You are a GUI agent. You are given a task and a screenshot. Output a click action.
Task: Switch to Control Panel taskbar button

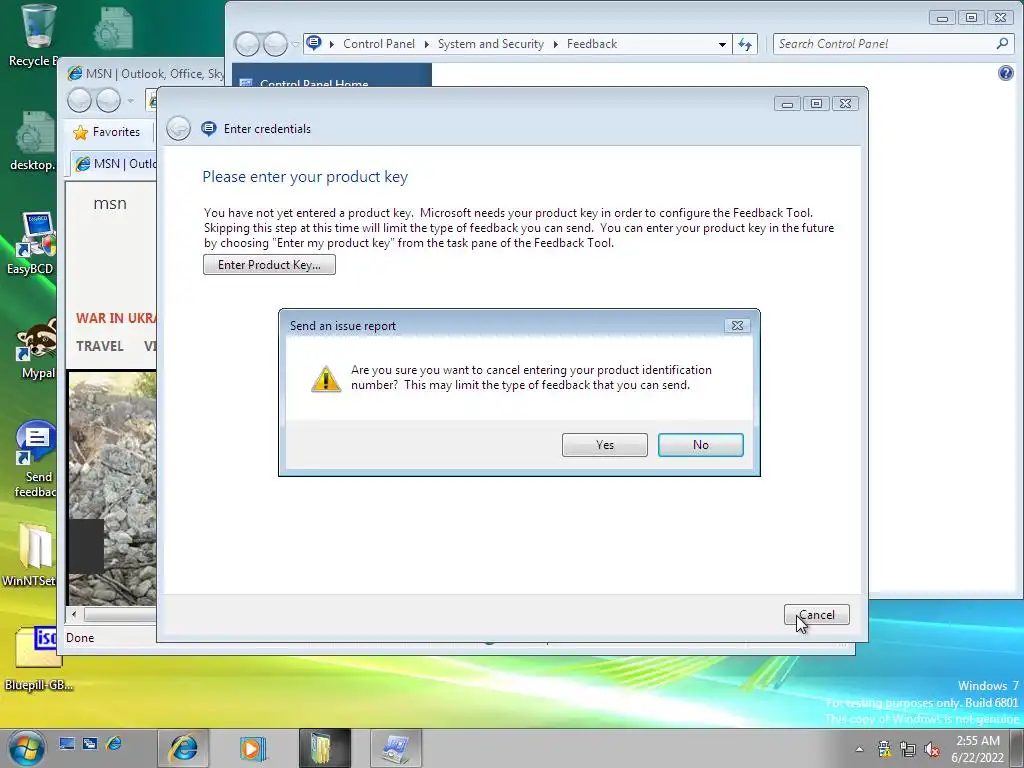(x=396, y=748)
